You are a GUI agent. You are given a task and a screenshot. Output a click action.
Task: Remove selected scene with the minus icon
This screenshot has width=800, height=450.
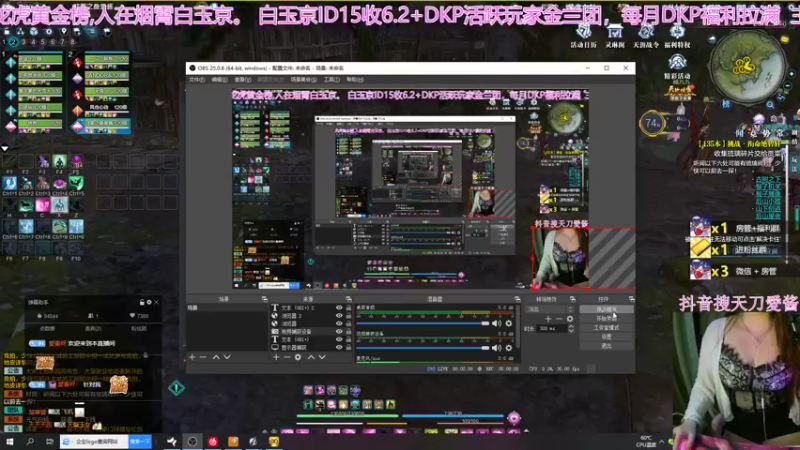pyautogui.click(x=203, y=357)
